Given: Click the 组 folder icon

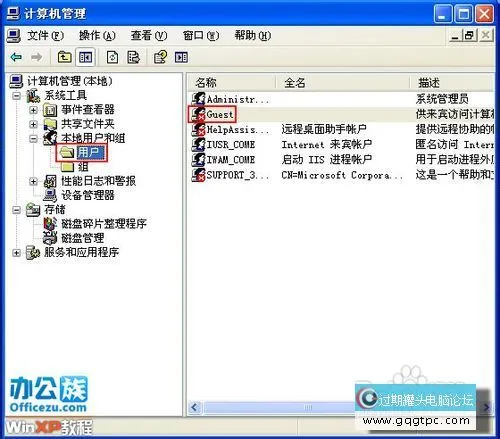Looking at the screenshot, I should [x=67, y=166].
